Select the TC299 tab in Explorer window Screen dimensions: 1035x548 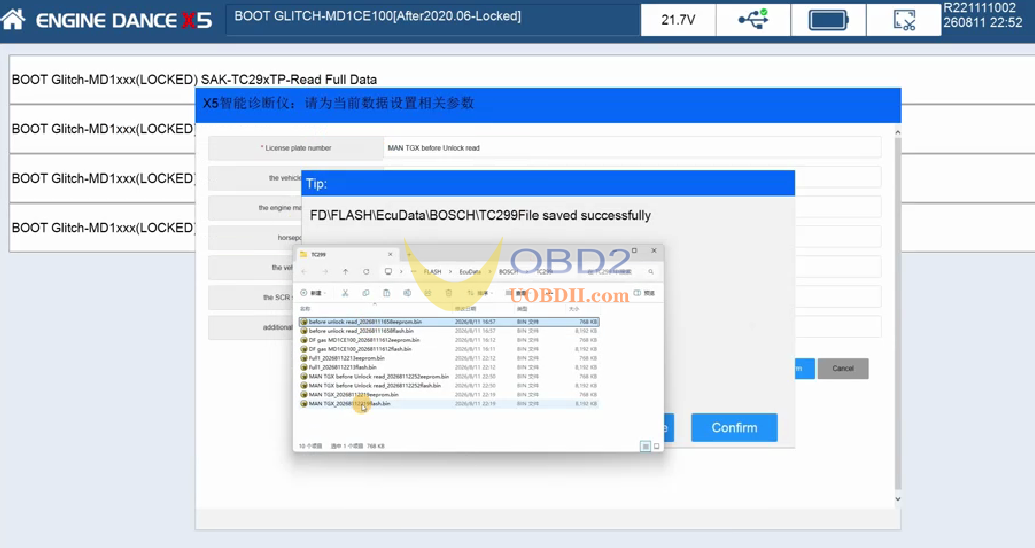click(346, 254)
